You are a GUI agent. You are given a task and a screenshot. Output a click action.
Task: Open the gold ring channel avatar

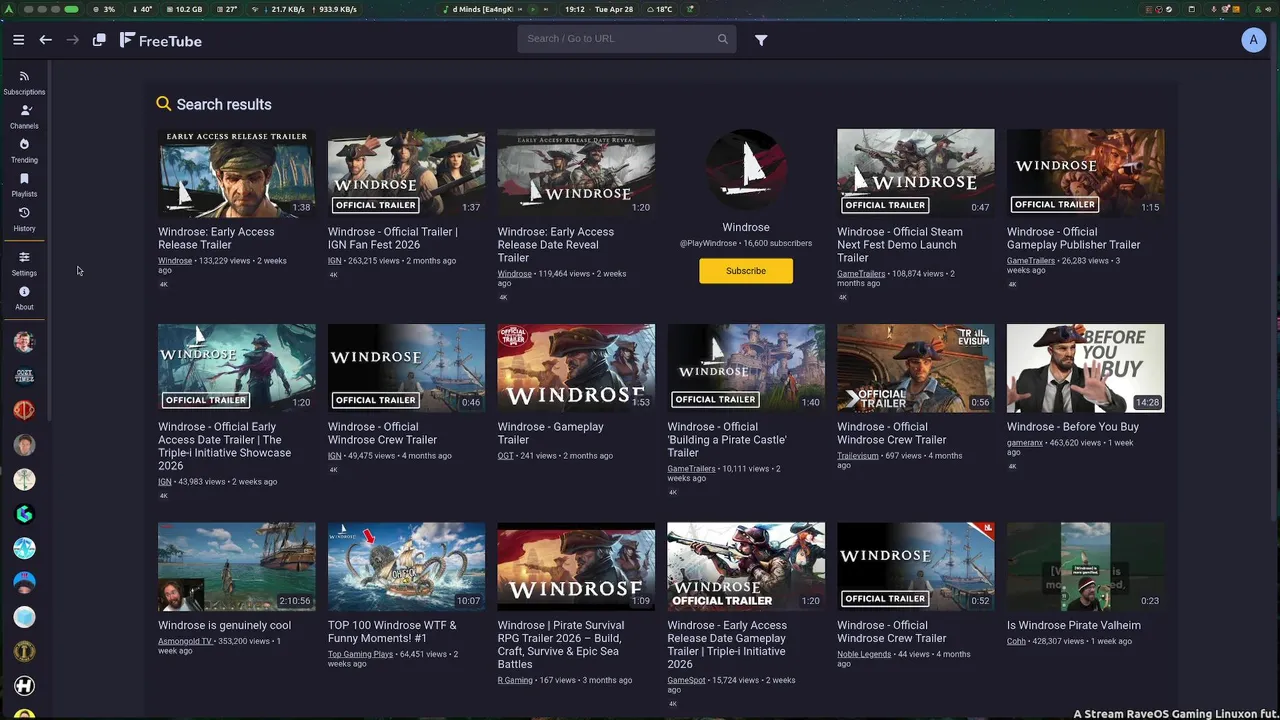tap(24, 652)
